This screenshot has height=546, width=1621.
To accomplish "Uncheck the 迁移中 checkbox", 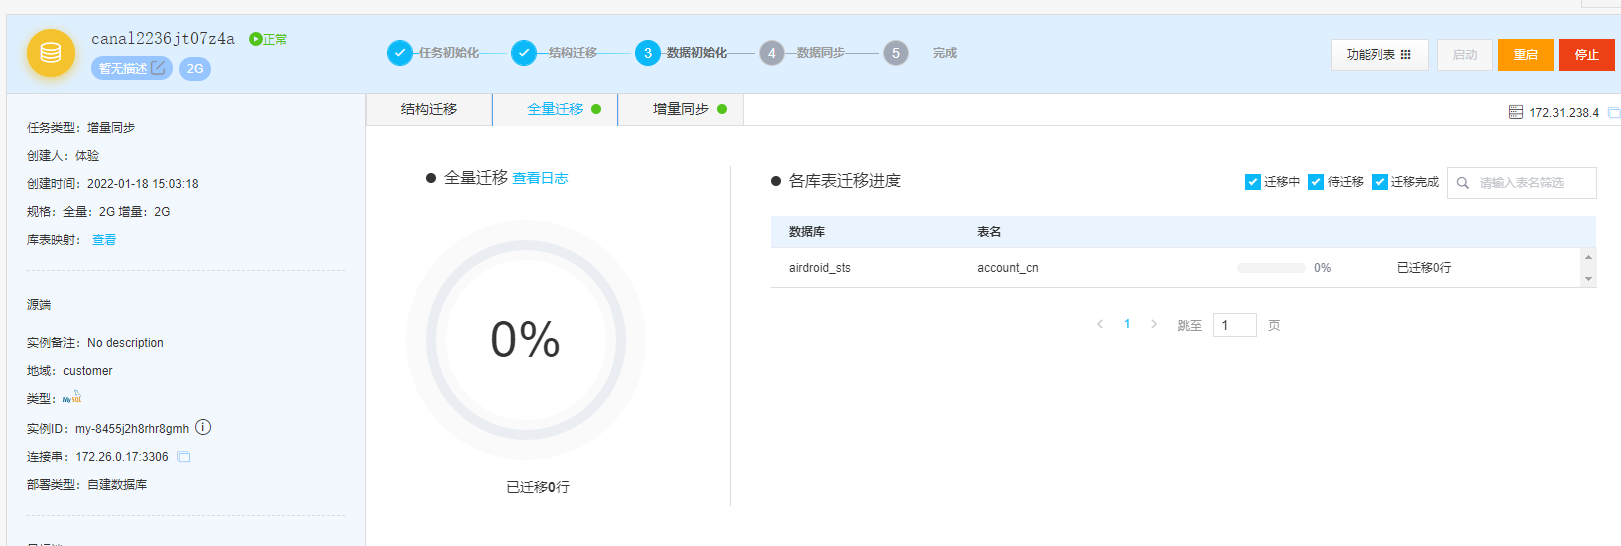I will coord(1252,182).
